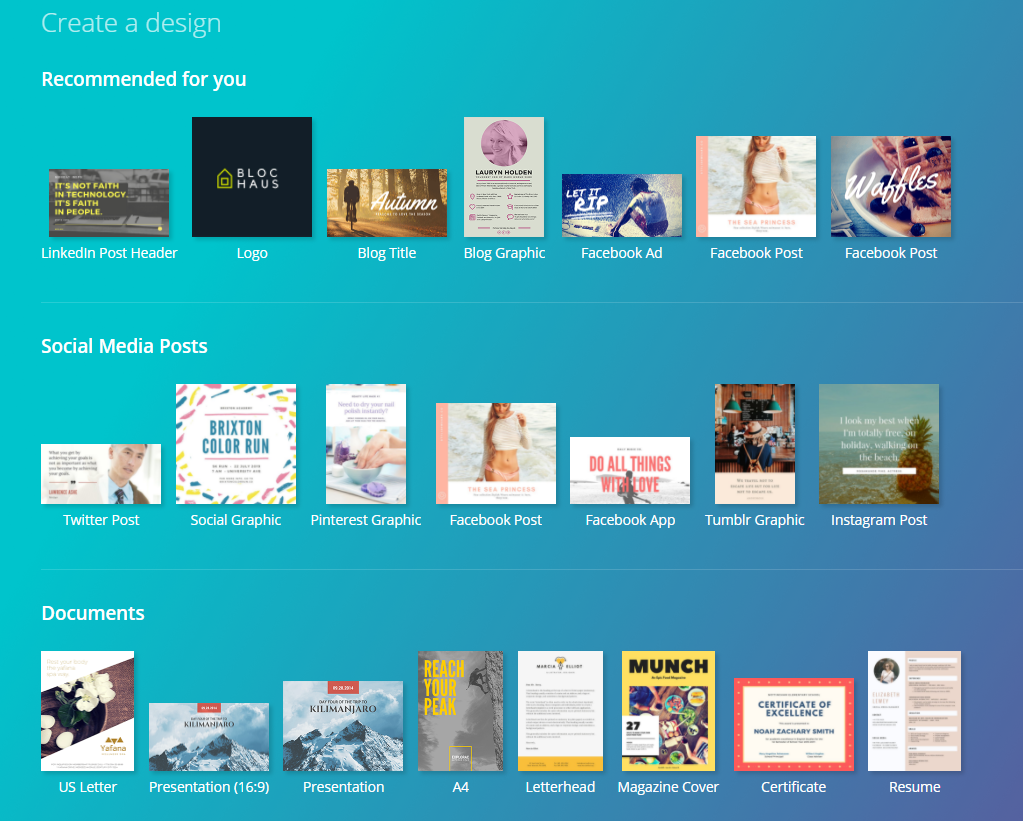The width and height of the screenshot is (1023, 821).
Task: Open the Lauryn Holden Blog Graphic thumbnail
Action: 503,177
